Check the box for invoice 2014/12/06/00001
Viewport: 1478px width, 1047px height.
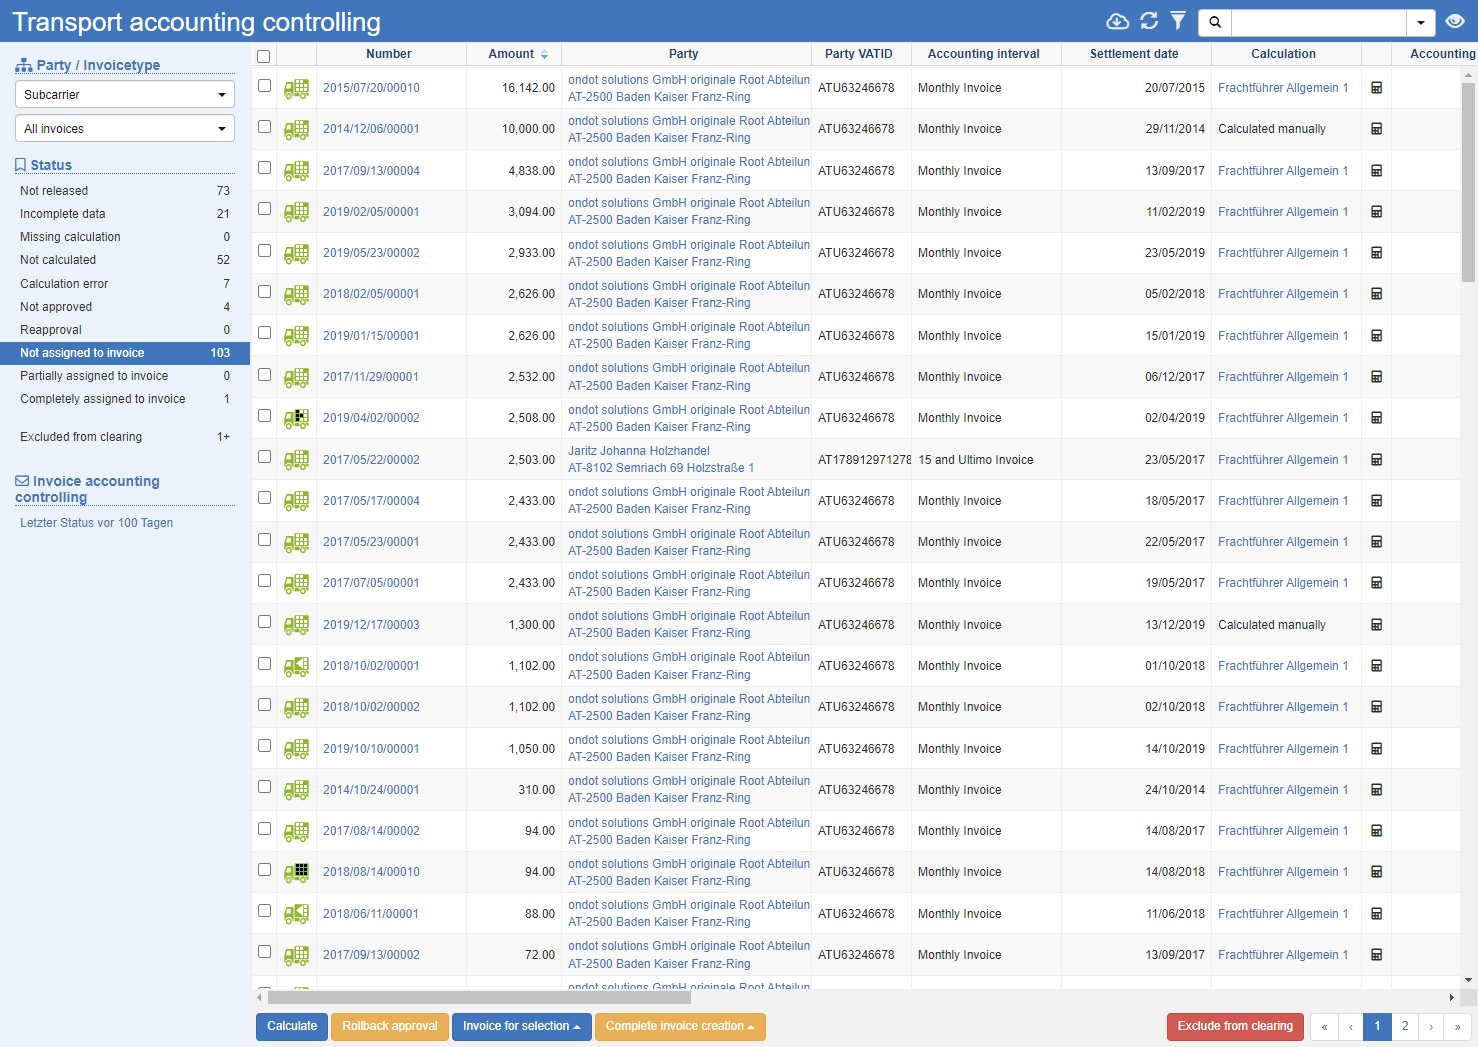pos(264,127)
